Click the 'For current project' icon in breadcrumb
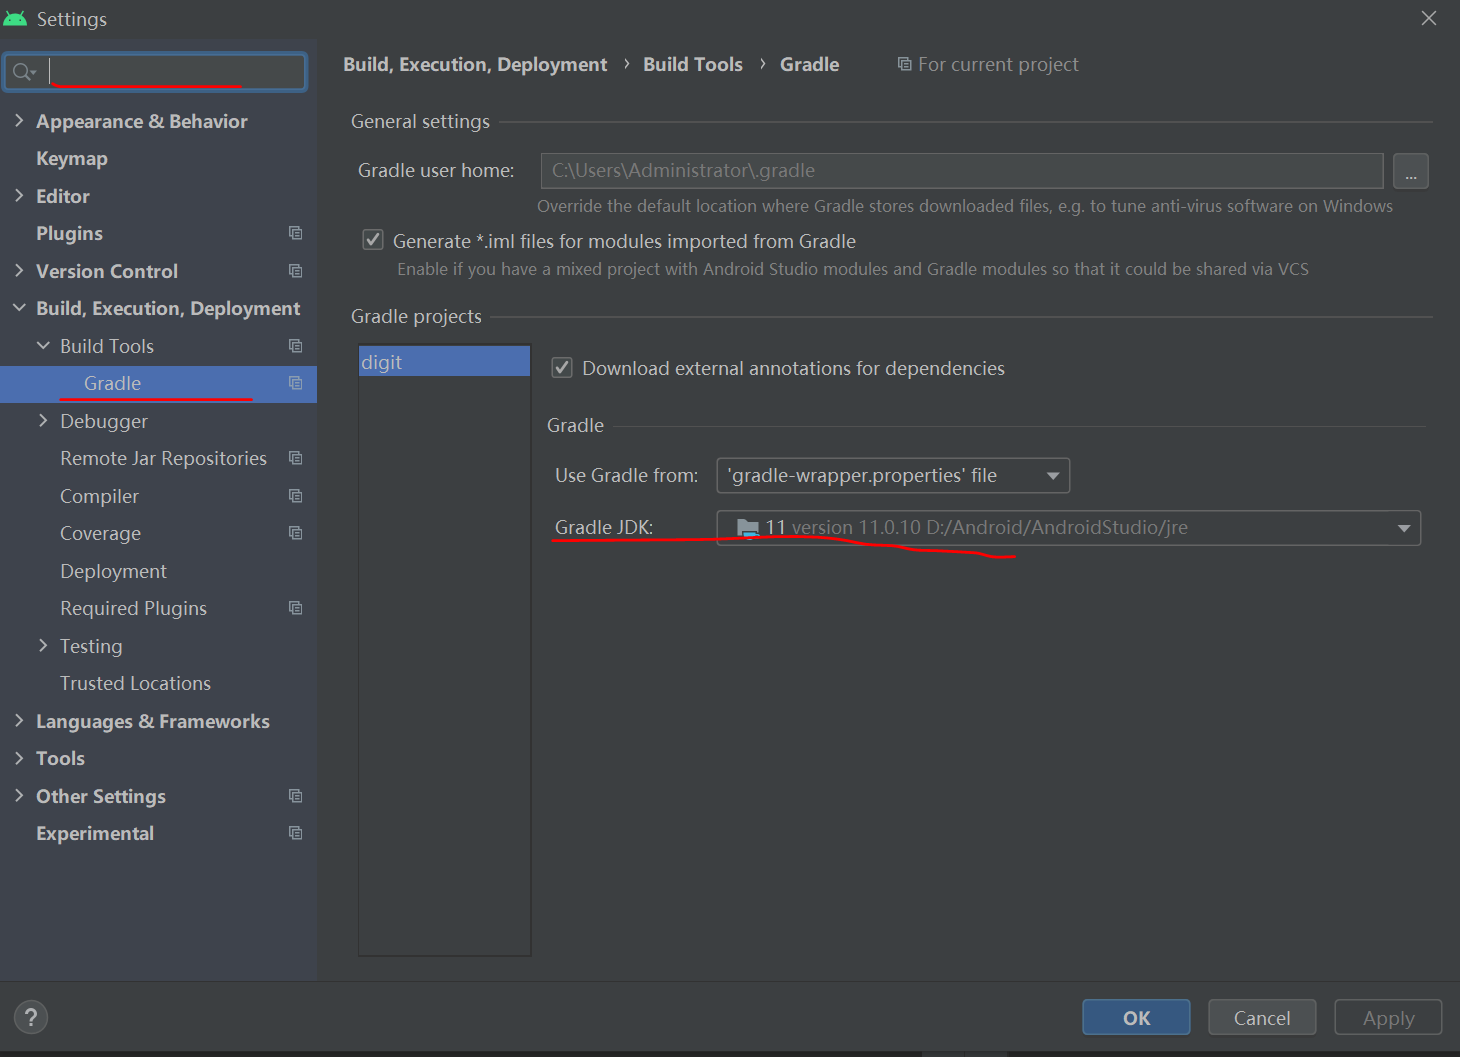1460x1057 pixels. [903, 64]
